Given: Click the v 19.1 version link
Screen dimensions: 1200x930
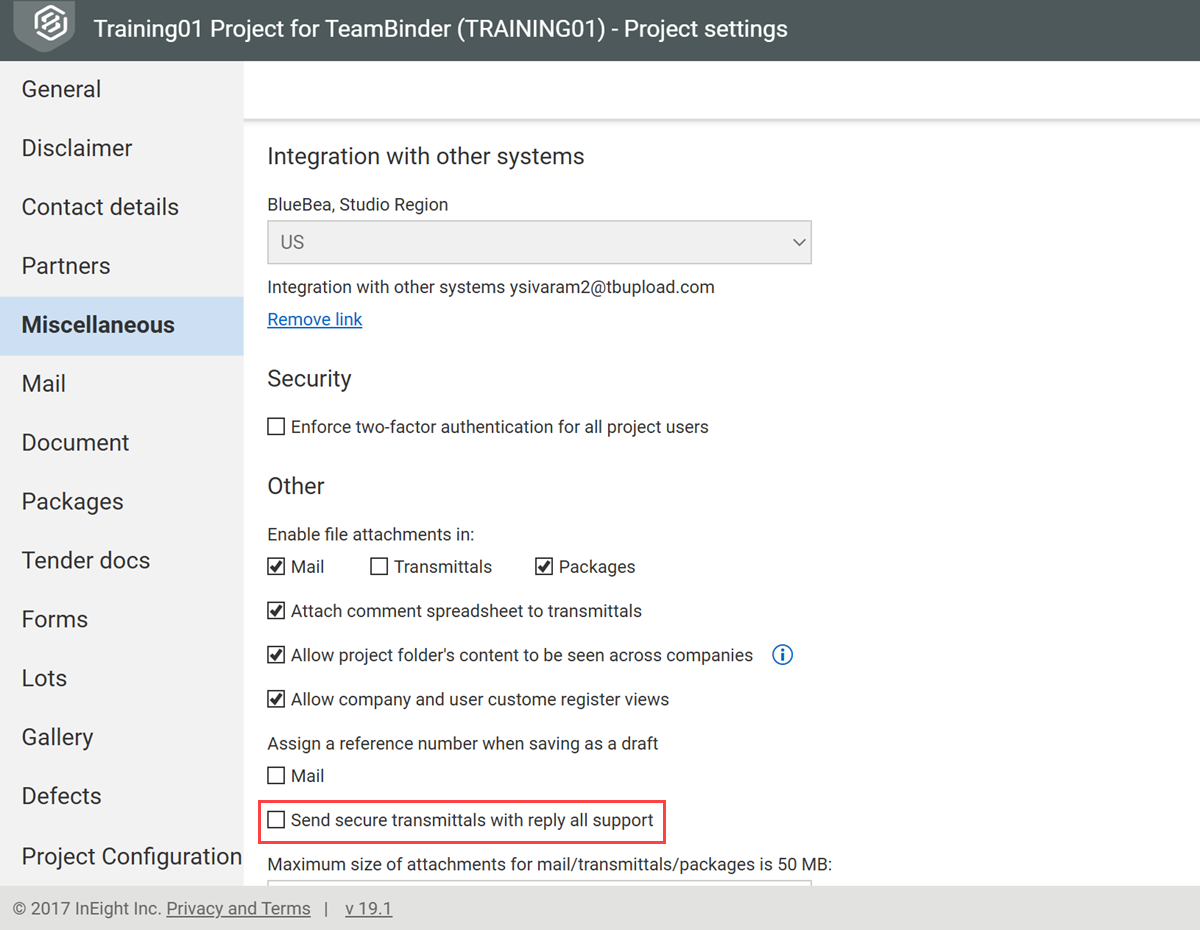Looking at the screenshot, I should [x=368, y=909].
